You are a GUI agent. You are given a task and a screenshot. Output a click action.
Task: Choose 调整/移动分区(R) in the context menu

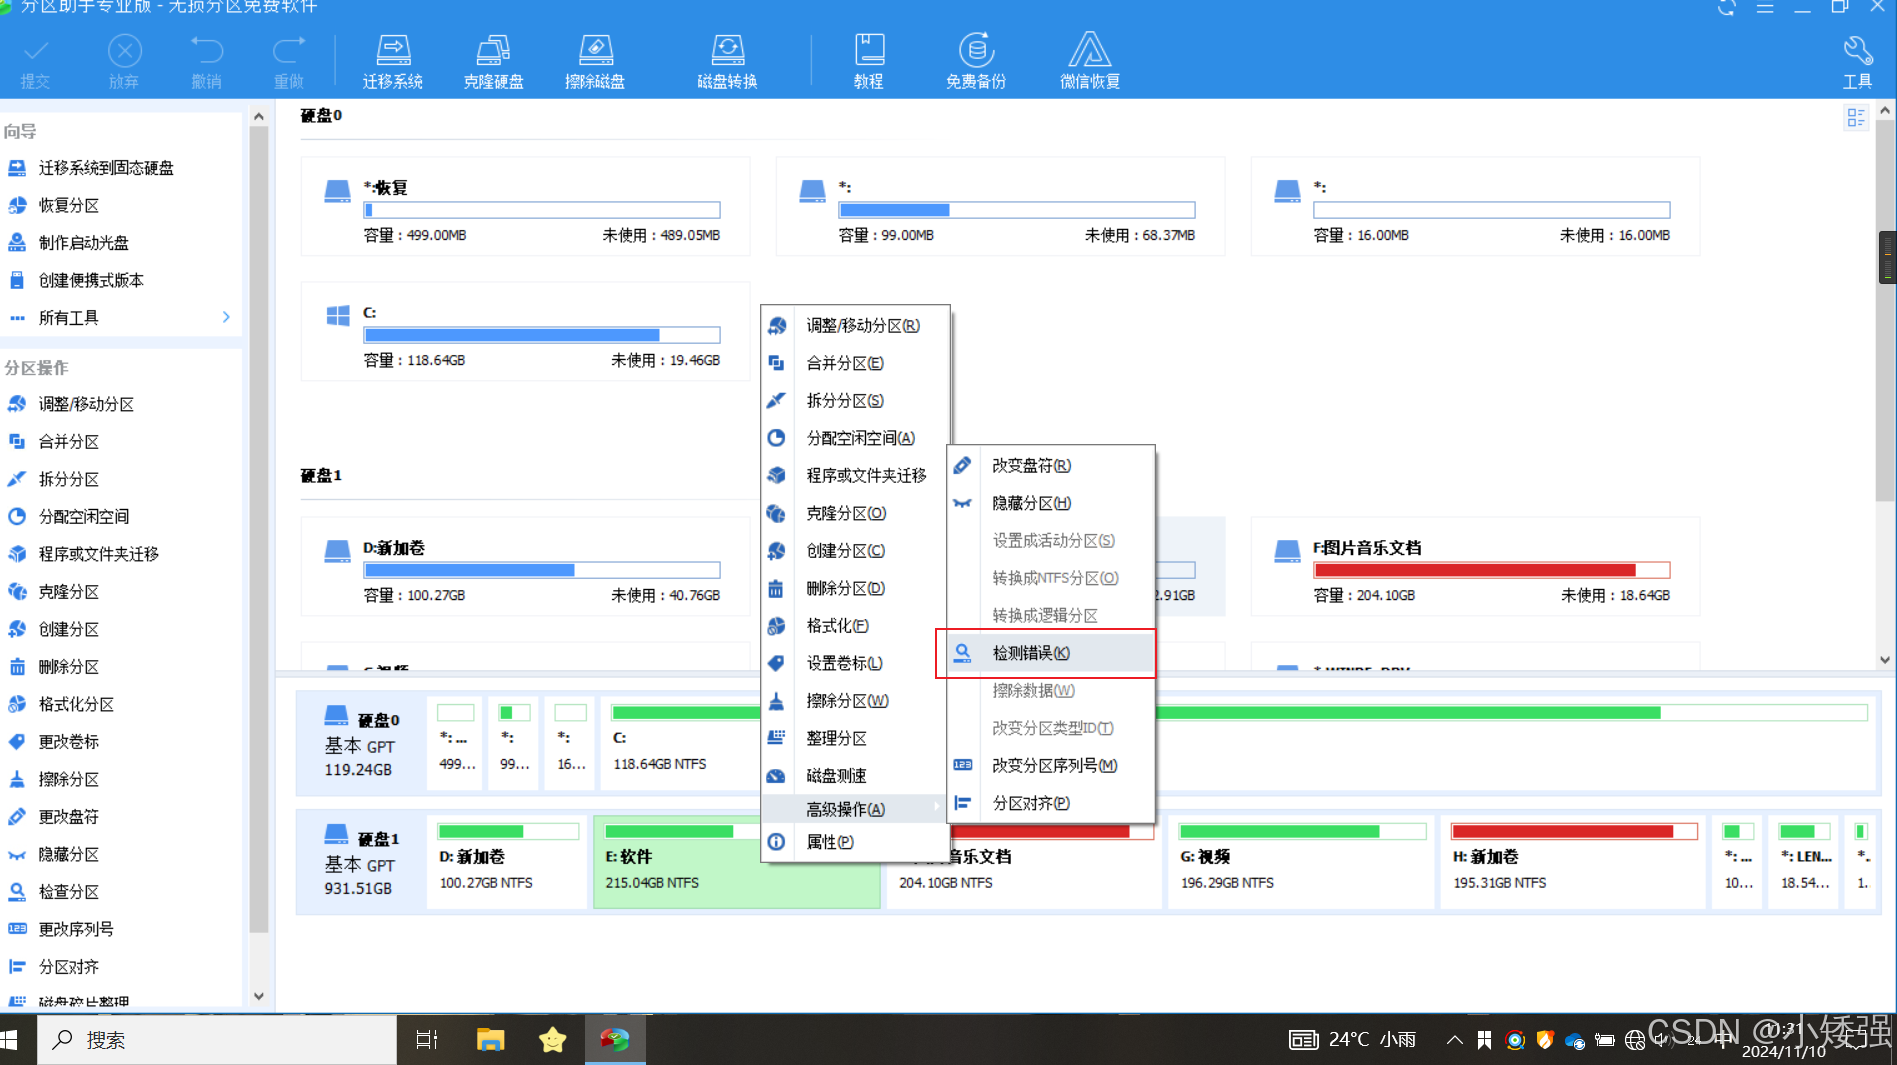[x=855, y=325]
